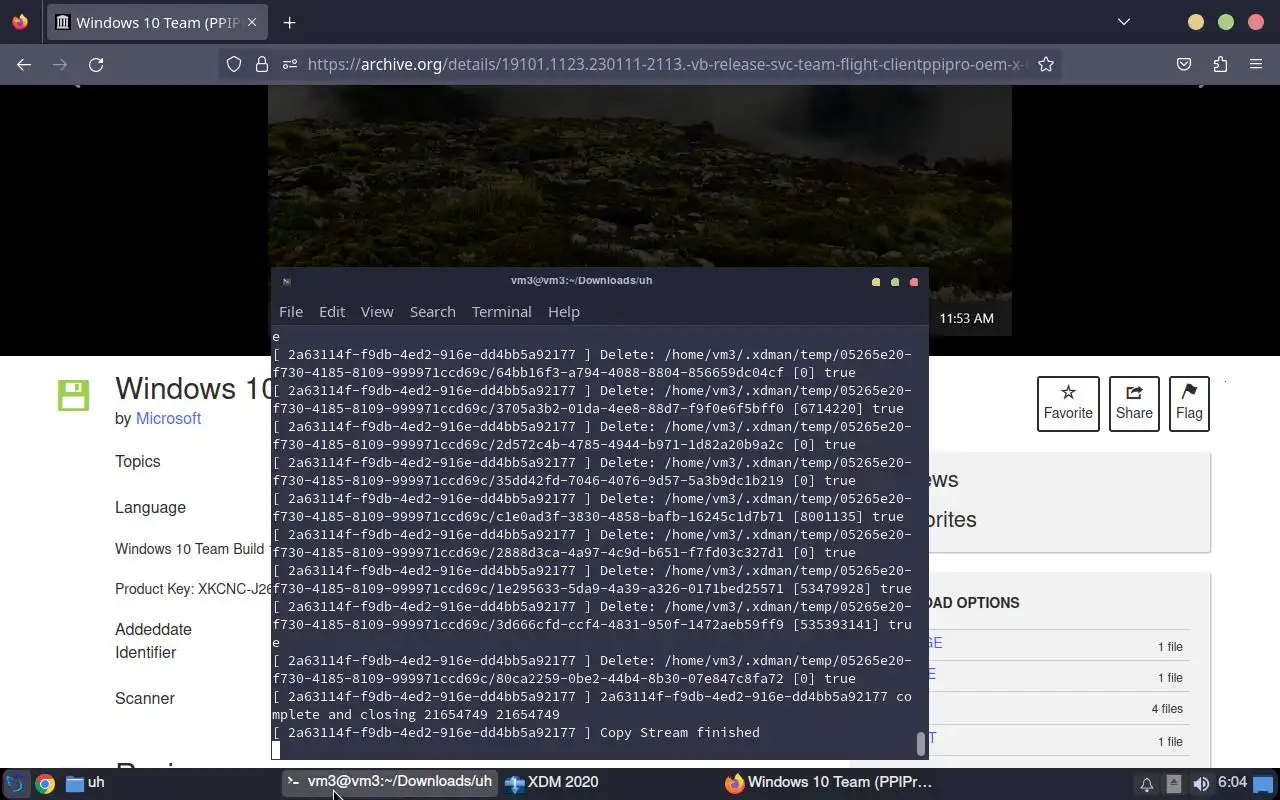Bookmark page with the star icon
The image size is (1280, 800).
[1046, 64]
